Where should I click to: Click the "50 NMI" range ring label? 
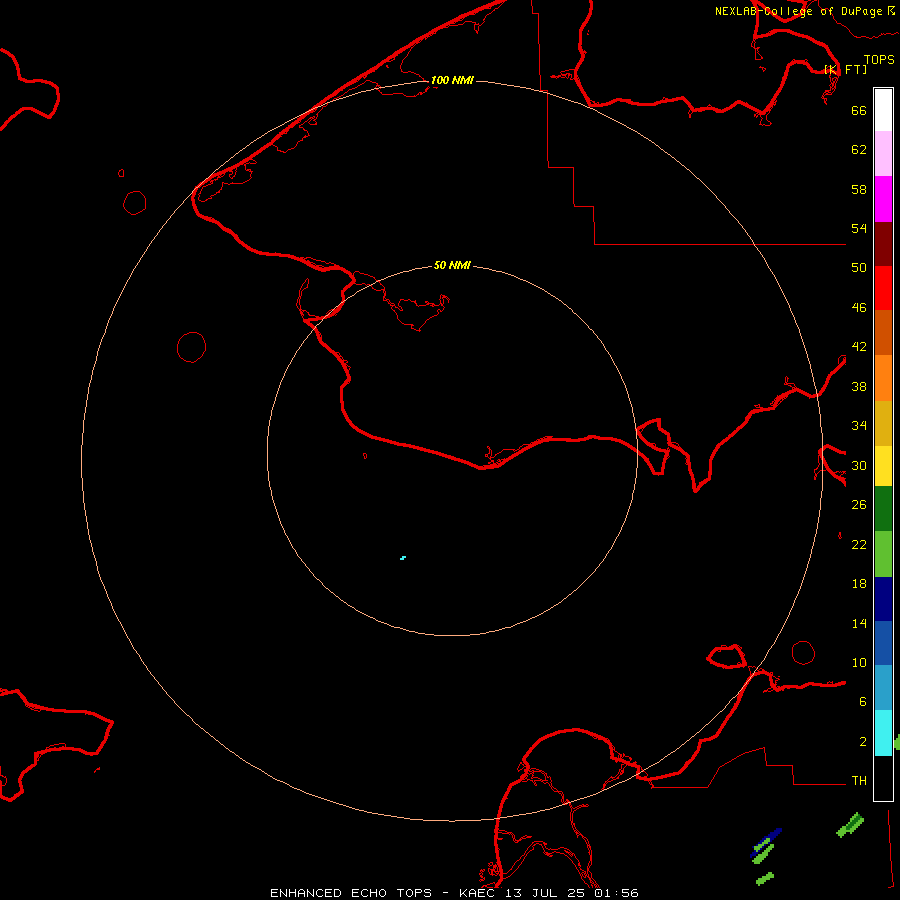click(452, 265)
